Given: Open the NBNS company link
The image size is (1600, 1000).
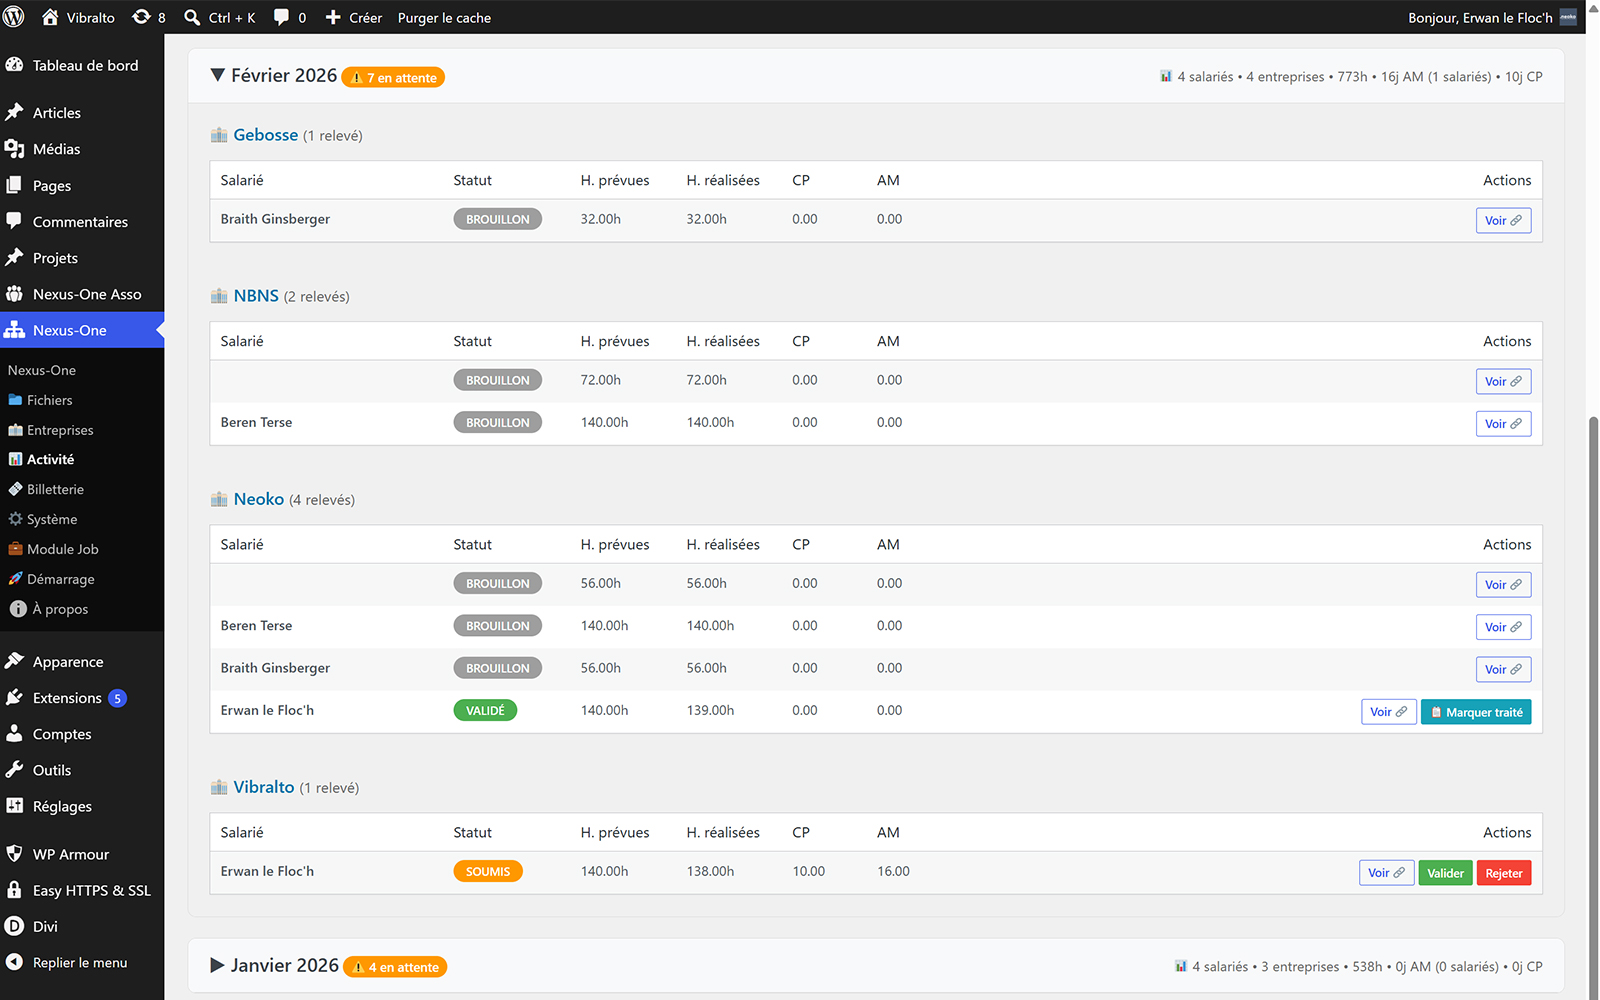Looking at the screenshot, I should point(256,296).
